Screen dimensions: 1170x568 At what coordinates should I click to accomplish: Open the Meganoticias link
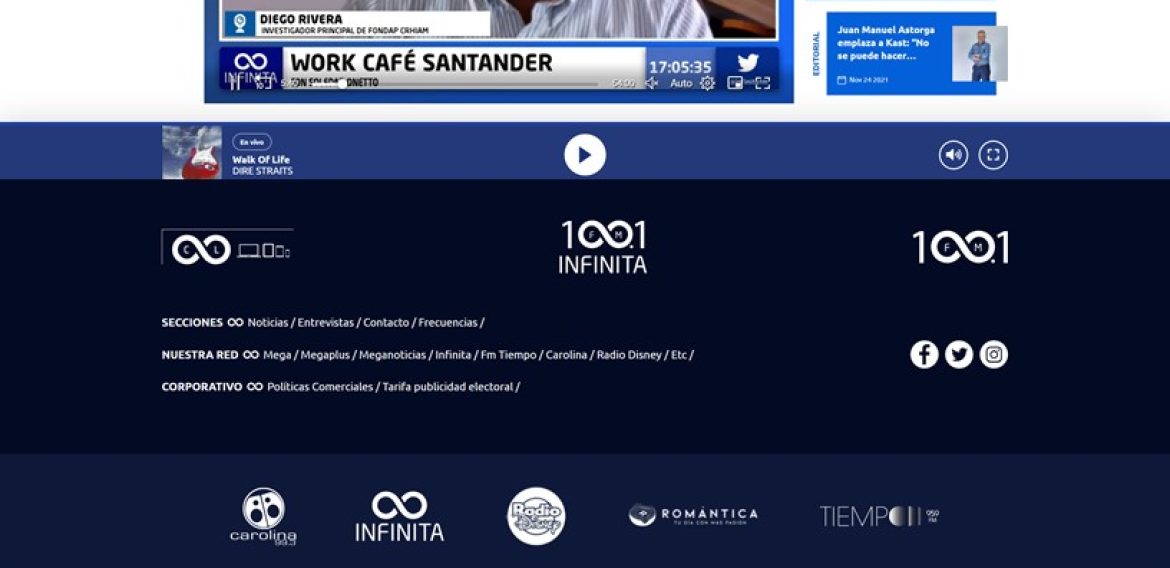[x=392, y=355]
